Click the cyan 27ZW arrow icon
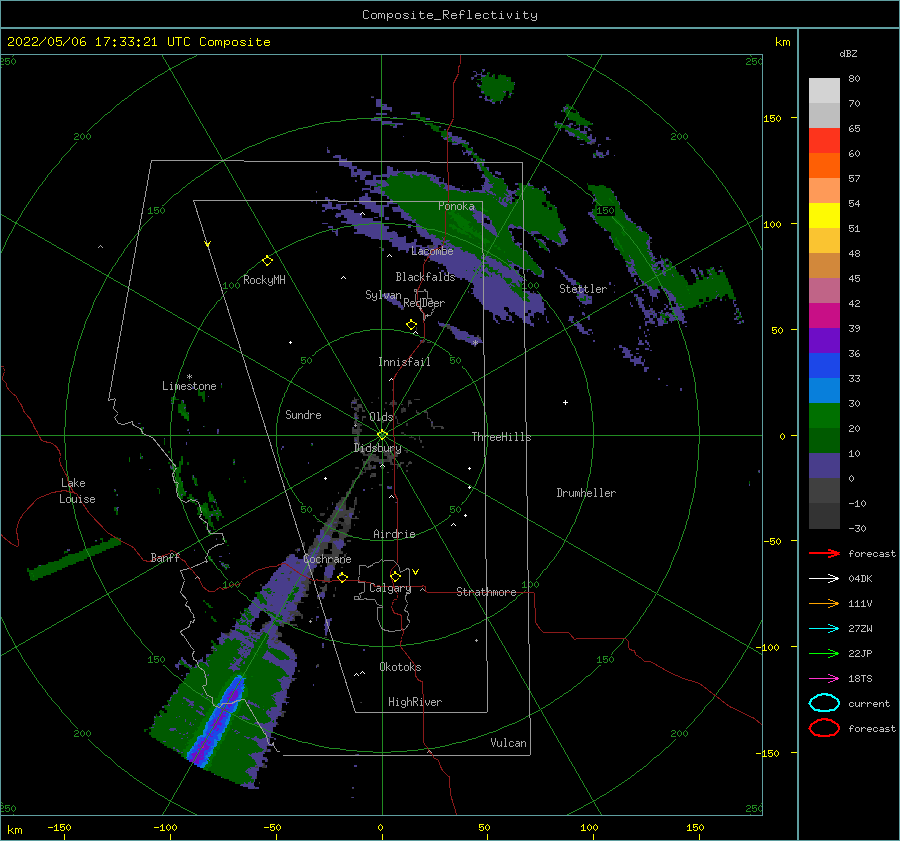 (824, 629)
